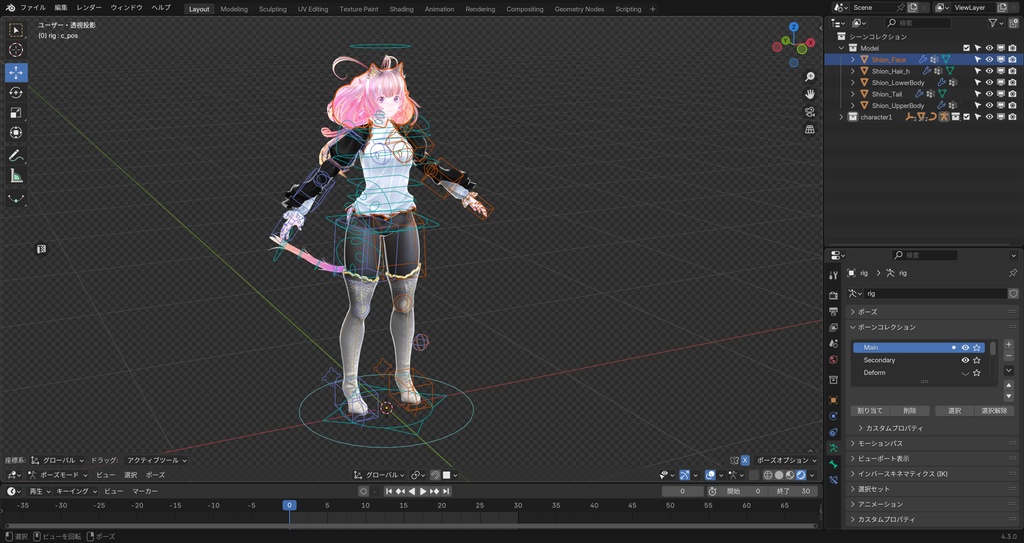Pick the Scale tool in the toolbar
The width and height of the screenshot is (1024, 543).
click(16, 112)
